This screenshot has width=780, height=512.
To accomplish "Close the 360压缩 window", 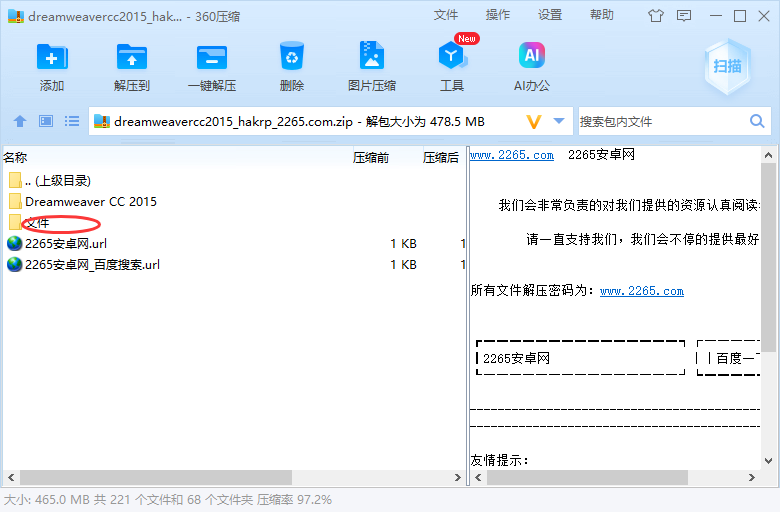I will (x=764, y=16).
